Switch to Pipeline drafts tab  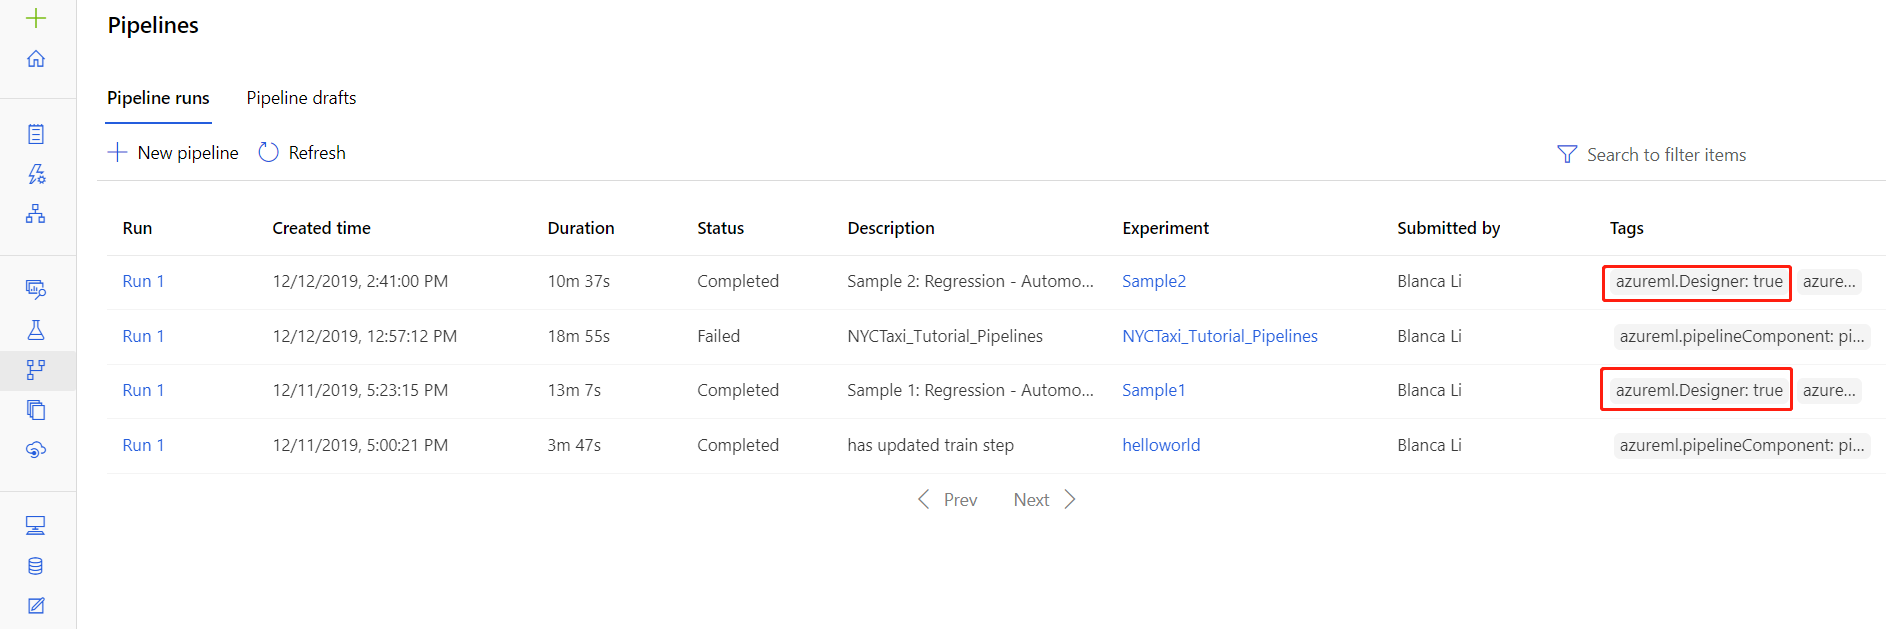click(301, 98)
